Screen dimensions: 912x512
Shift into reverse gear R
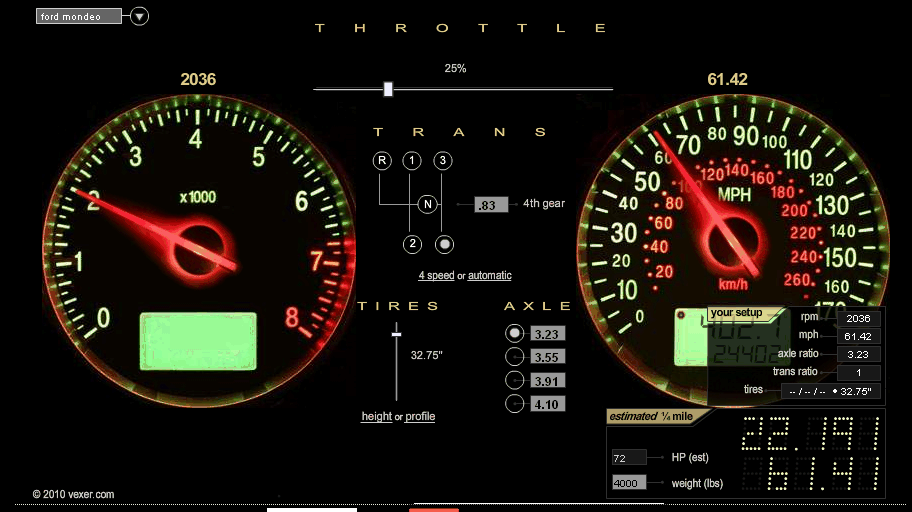[382, 161]
